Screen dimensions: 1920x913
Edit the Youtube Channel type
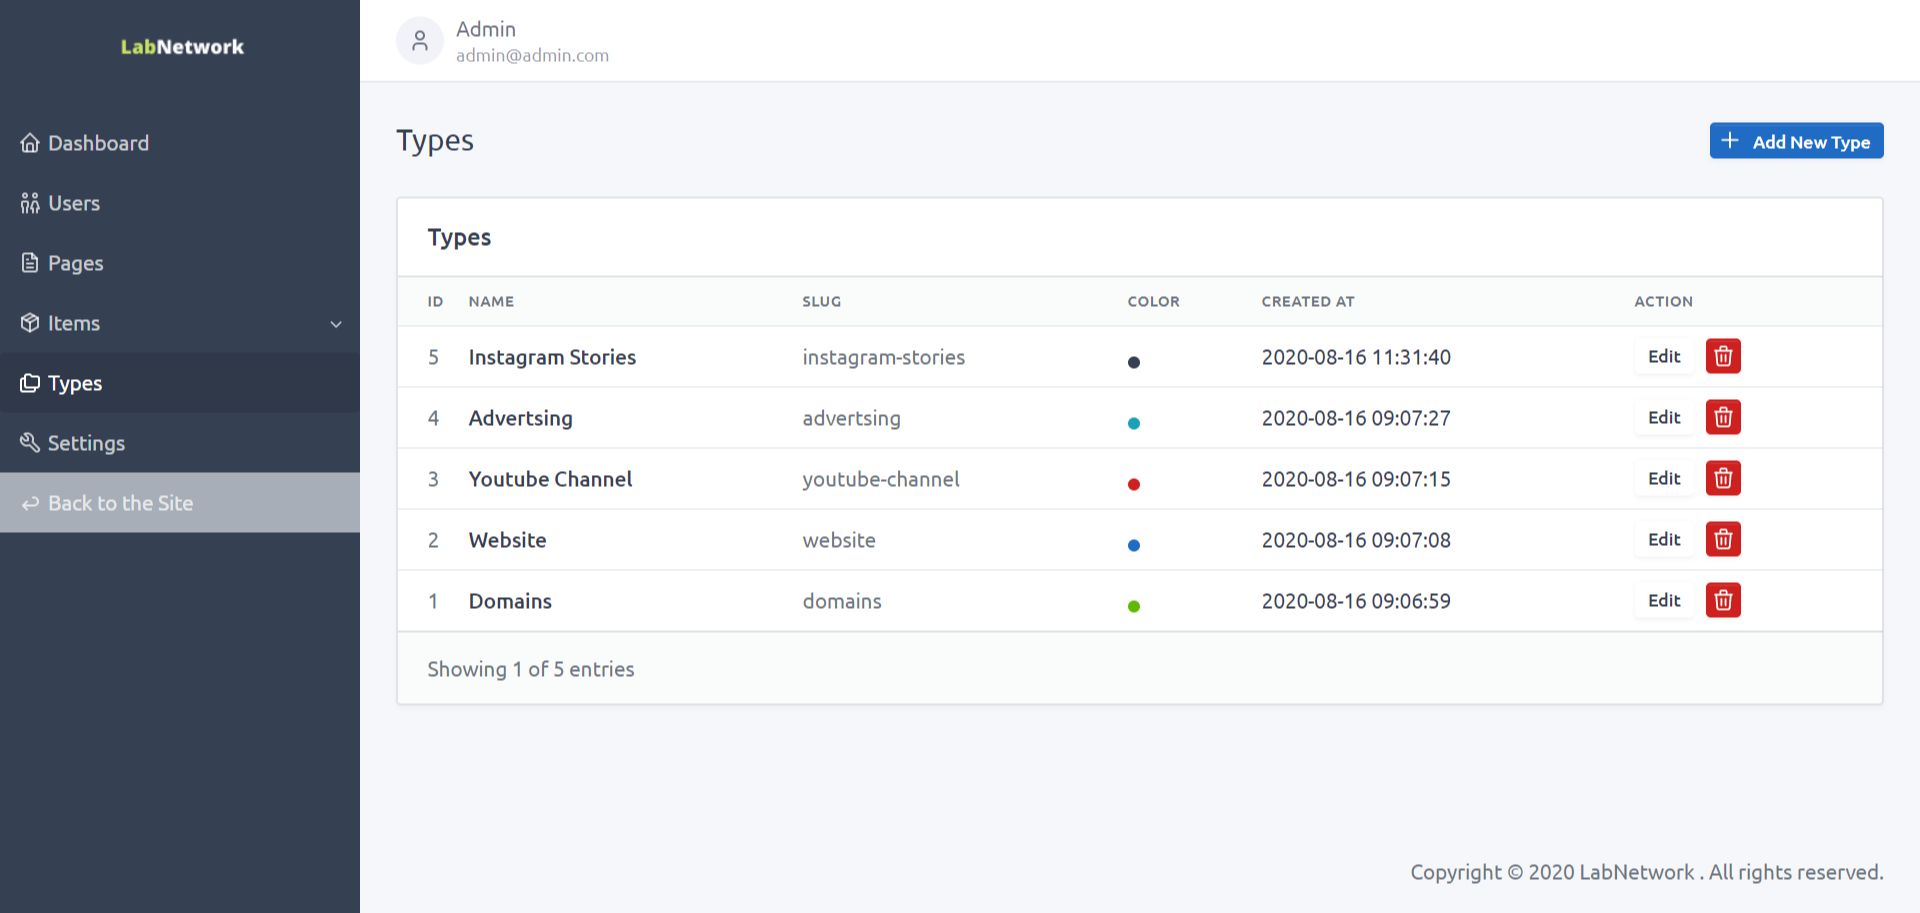1664,478
